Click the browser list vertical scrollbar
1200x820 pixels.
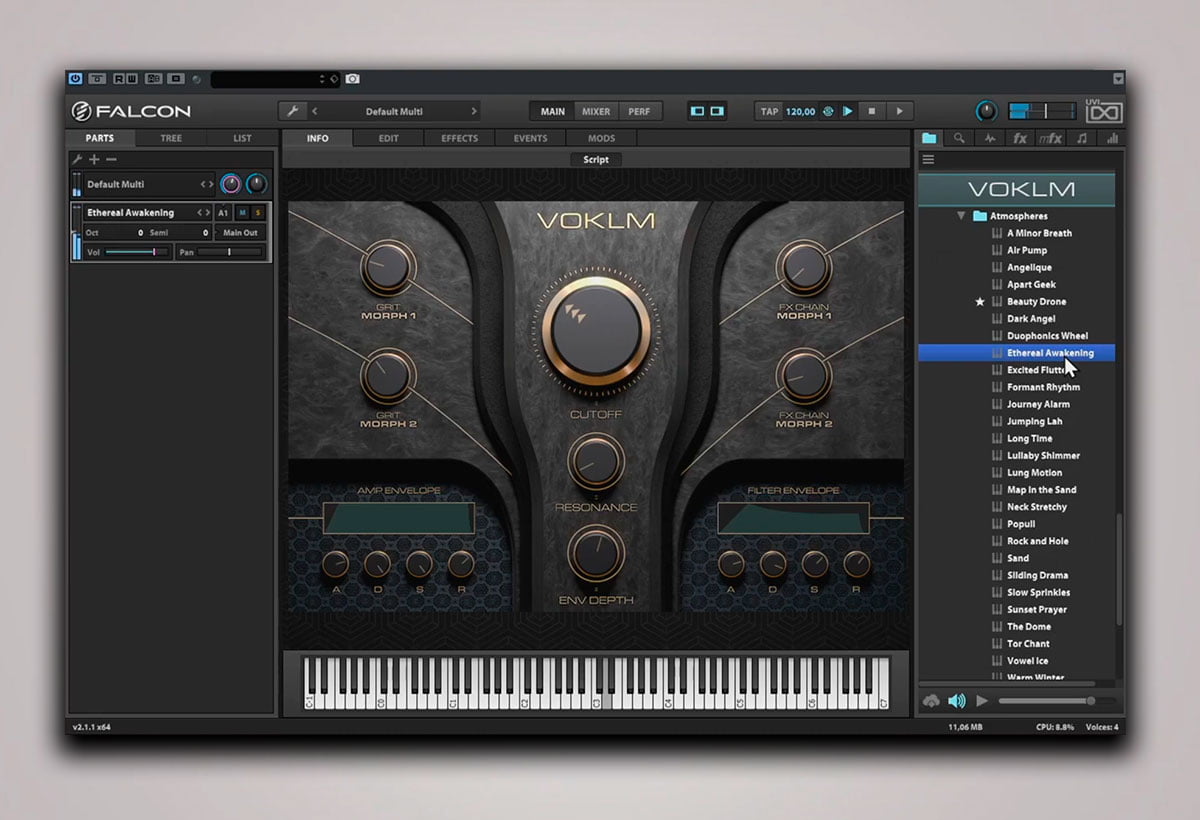[x=1119, y=570]
